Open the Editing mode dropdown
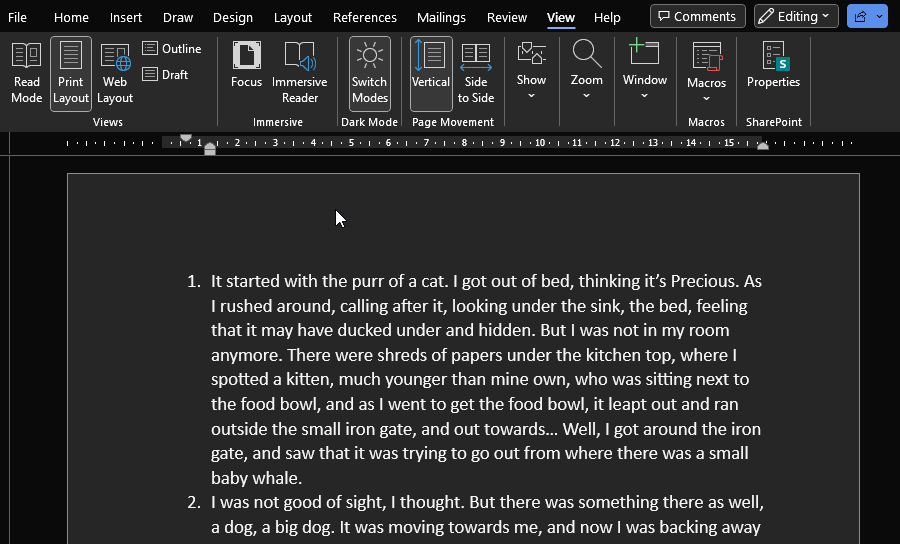The image size is (900, 544). tap(796, 16)
